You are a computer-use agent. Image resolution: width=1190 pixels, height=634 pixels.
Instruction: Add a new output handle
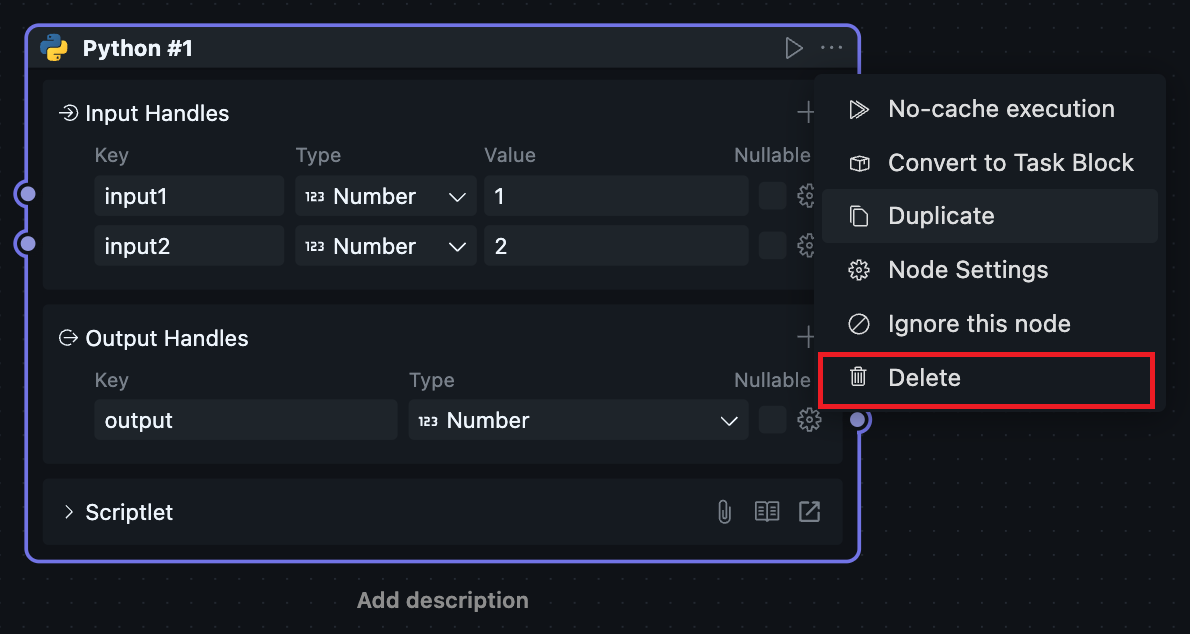tap(806, 338)
